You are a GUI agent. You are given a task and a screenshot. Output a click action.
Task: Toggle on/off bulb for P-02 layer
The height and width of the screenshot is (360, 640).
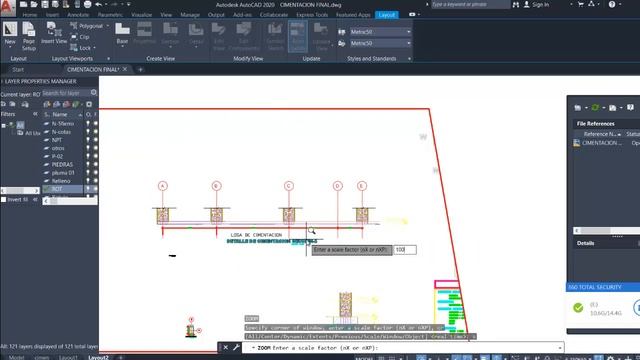coord(88,156)
